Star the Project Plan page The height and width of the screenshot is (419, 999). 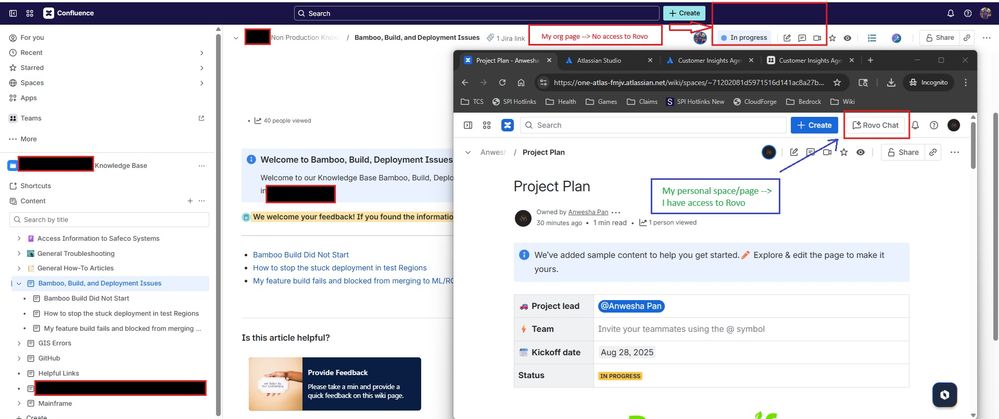[844, 152]
